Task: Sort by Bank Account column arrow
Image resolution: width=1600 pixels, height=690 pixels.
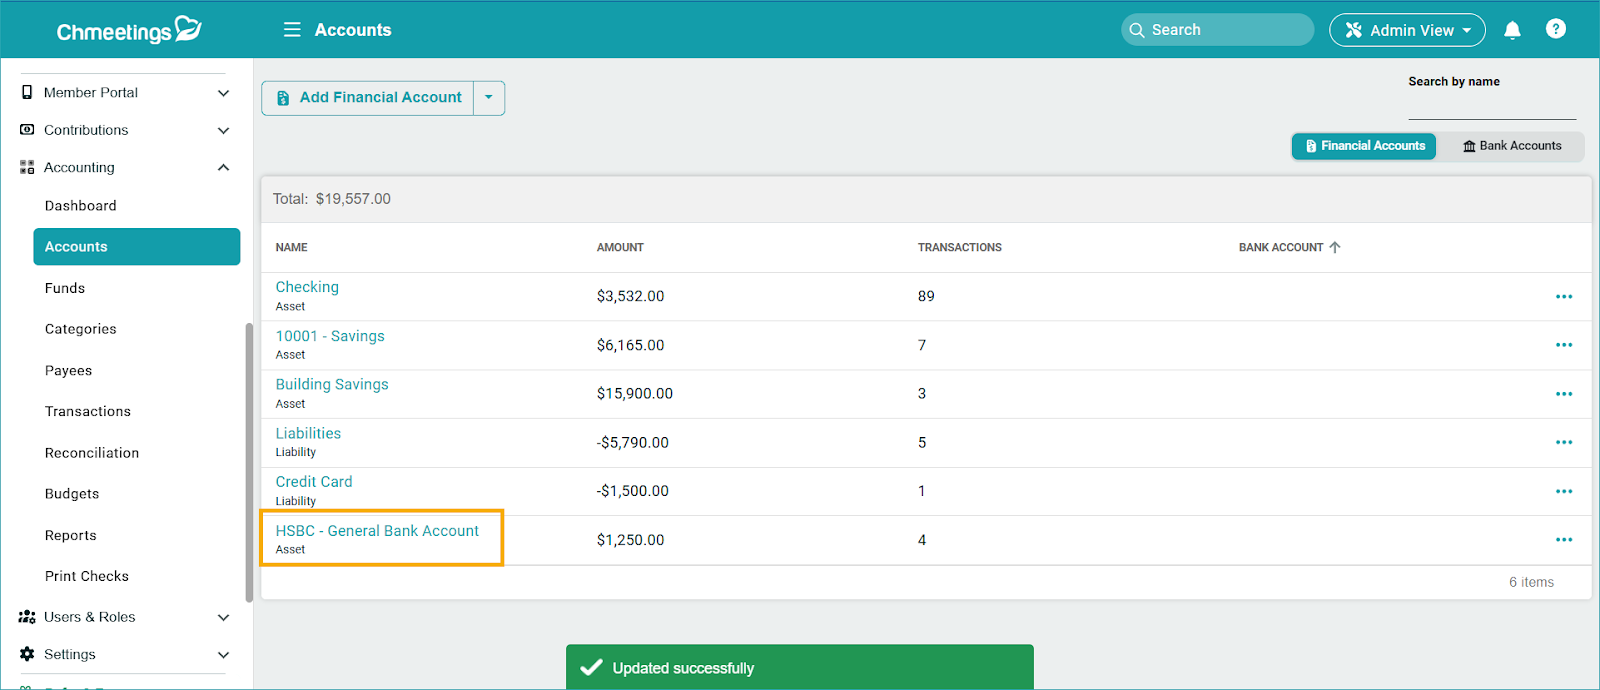Action: (x=1335, y=247)
